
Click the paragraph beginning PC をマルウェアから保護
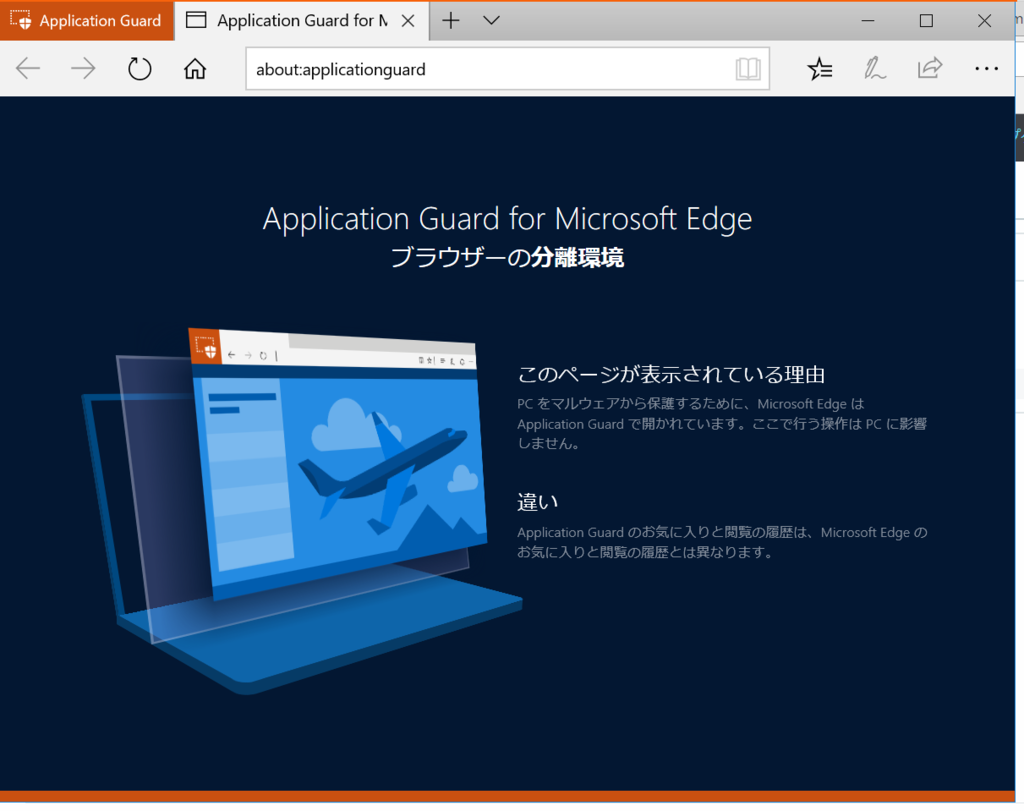pyautogui.click(x=722, y=424)
